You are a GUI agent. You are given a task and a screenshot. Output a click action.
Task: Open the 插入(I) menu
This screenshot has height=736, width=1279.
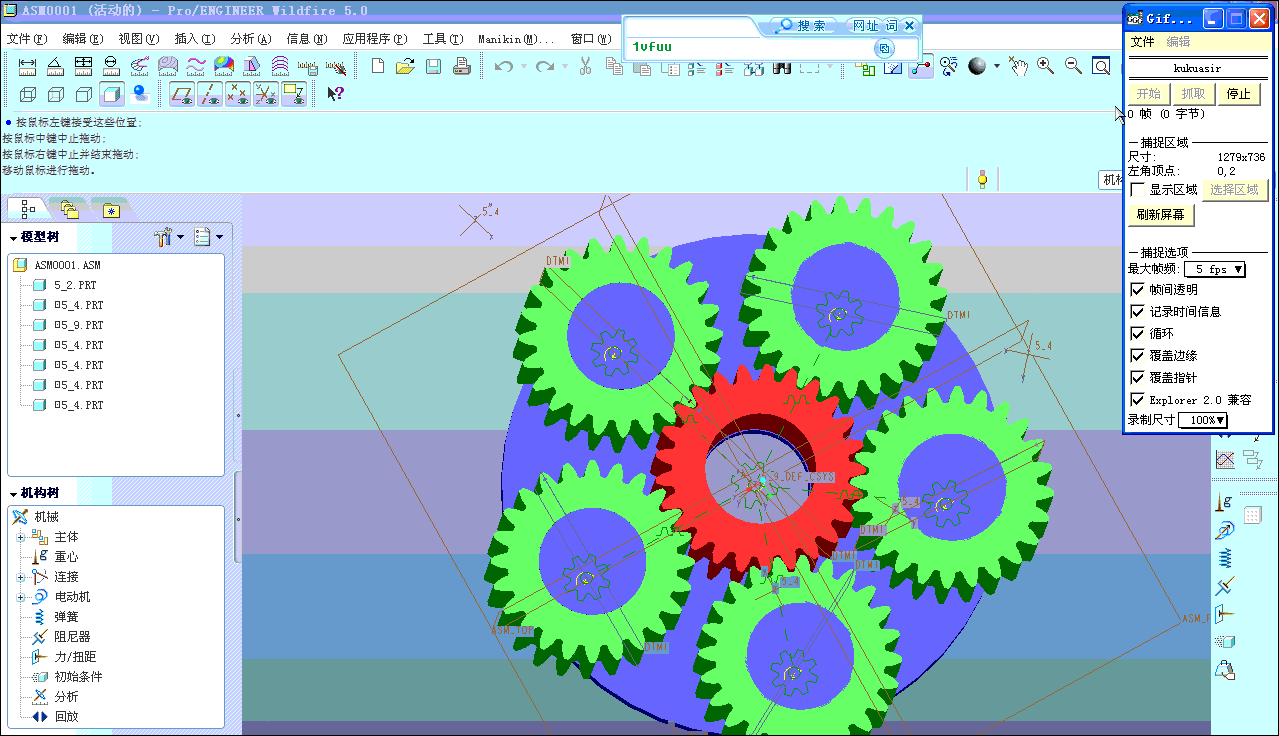coord(195,39)
